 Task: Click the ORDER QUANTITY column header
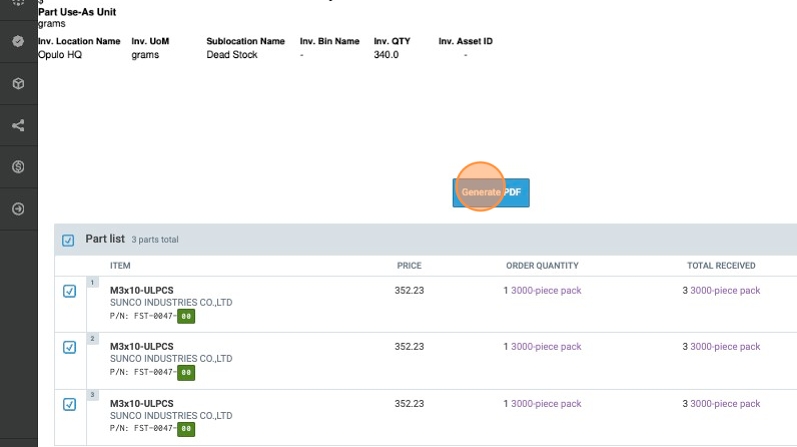542,266
